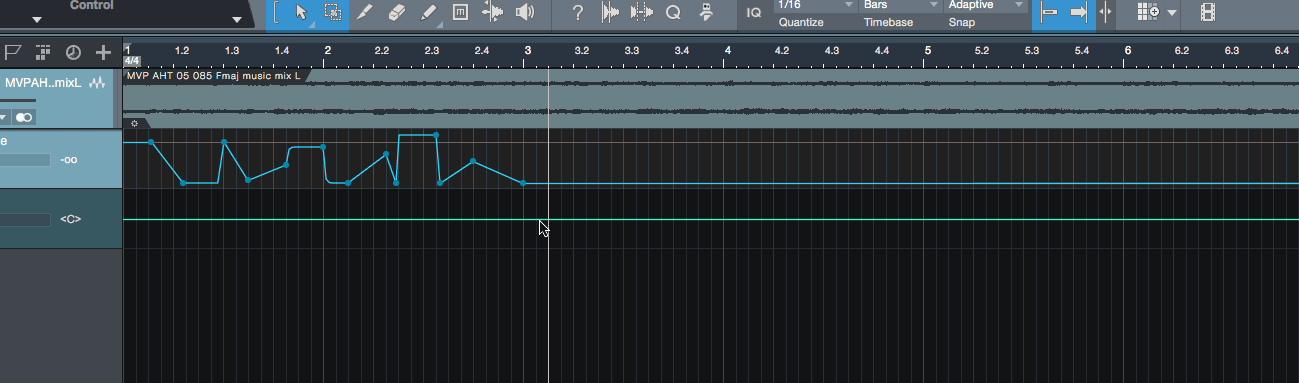Click the volume automation parameter field
Viewport: 1299px width, 383px height.
tap(25, 159)
